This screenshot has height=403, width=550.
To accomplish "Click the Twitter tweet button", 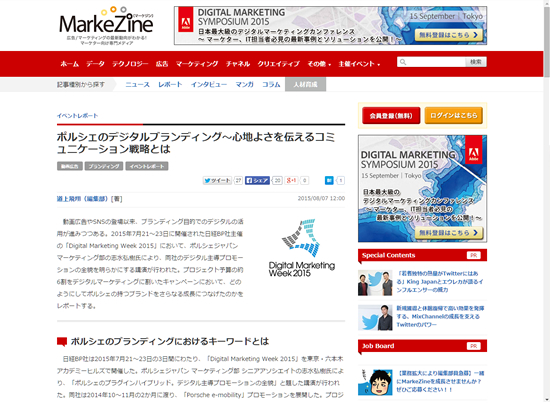I will coord(217,180).
